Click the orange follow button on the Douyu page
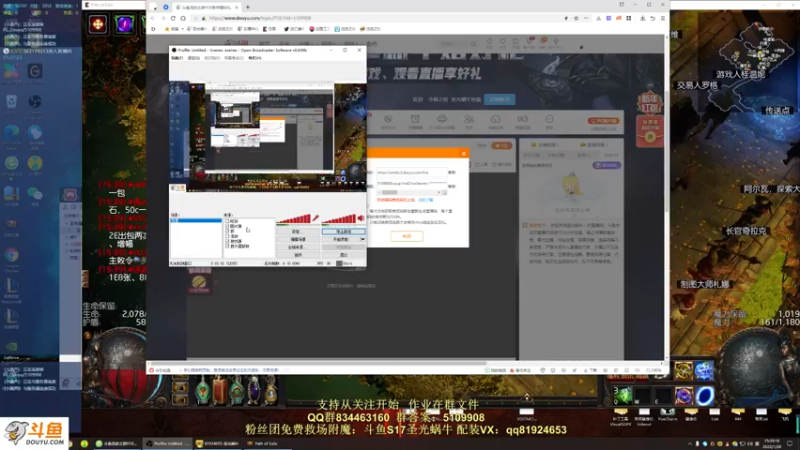The width and height of the screenshot is (800, 450). pyautogui.click(x=502, y=145)
